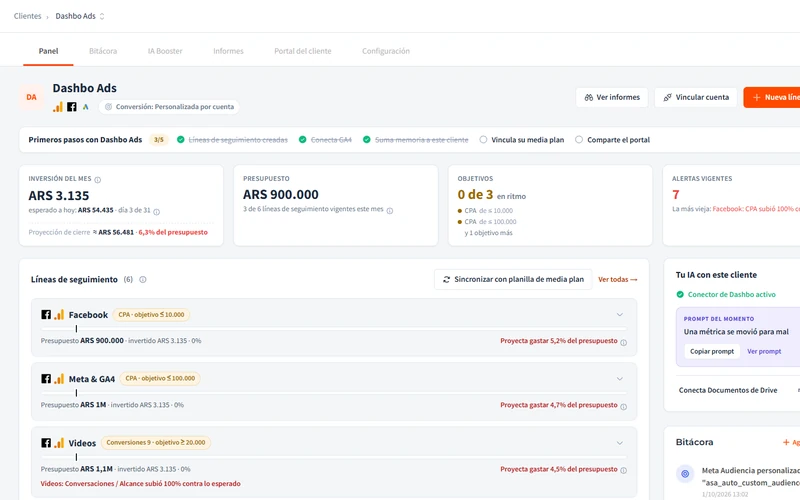Click the Meta Audiencia bitácora entry icon

coord(685,474)
